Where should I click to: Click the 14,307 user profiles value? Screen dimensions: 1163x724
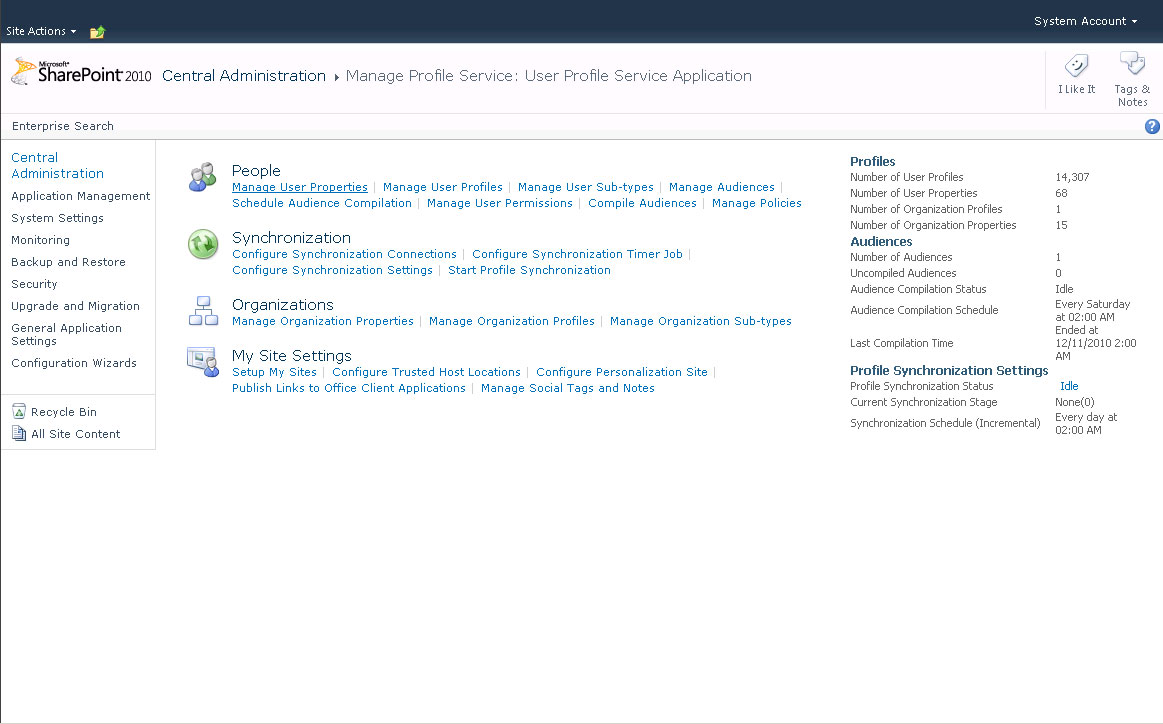(x=1073, y=177)
